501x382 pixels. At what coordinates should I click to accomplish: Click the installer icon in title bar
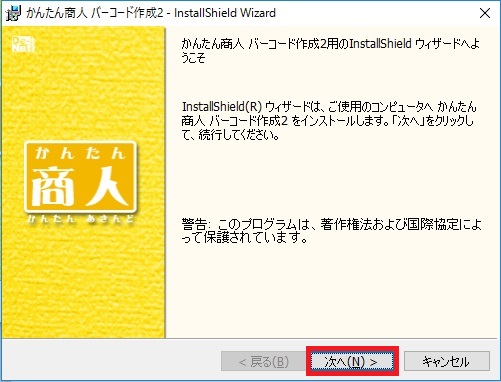[x=13, y=13]
